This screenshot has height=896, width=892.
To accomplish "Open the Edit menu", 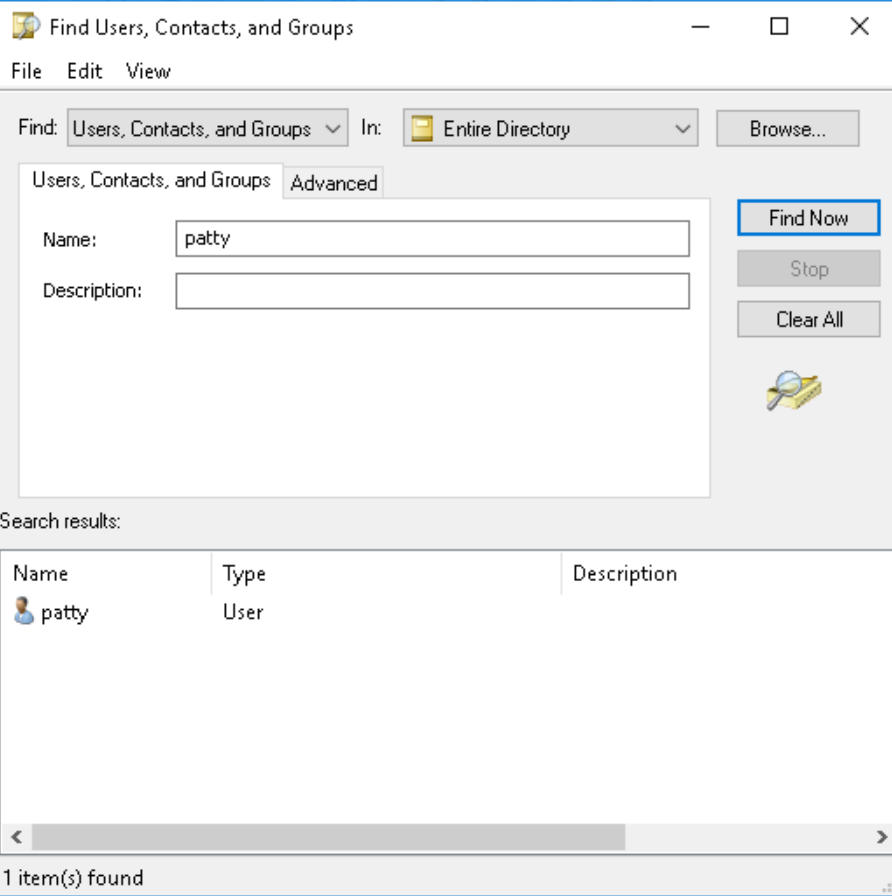I will click(85, 71).
